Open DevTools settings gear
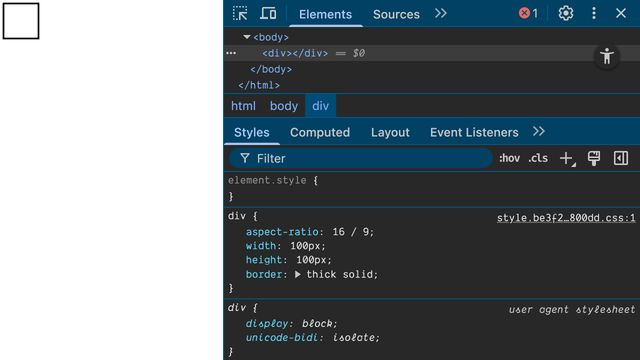Viewport: 640px width, 360px height. coord(565,13)
